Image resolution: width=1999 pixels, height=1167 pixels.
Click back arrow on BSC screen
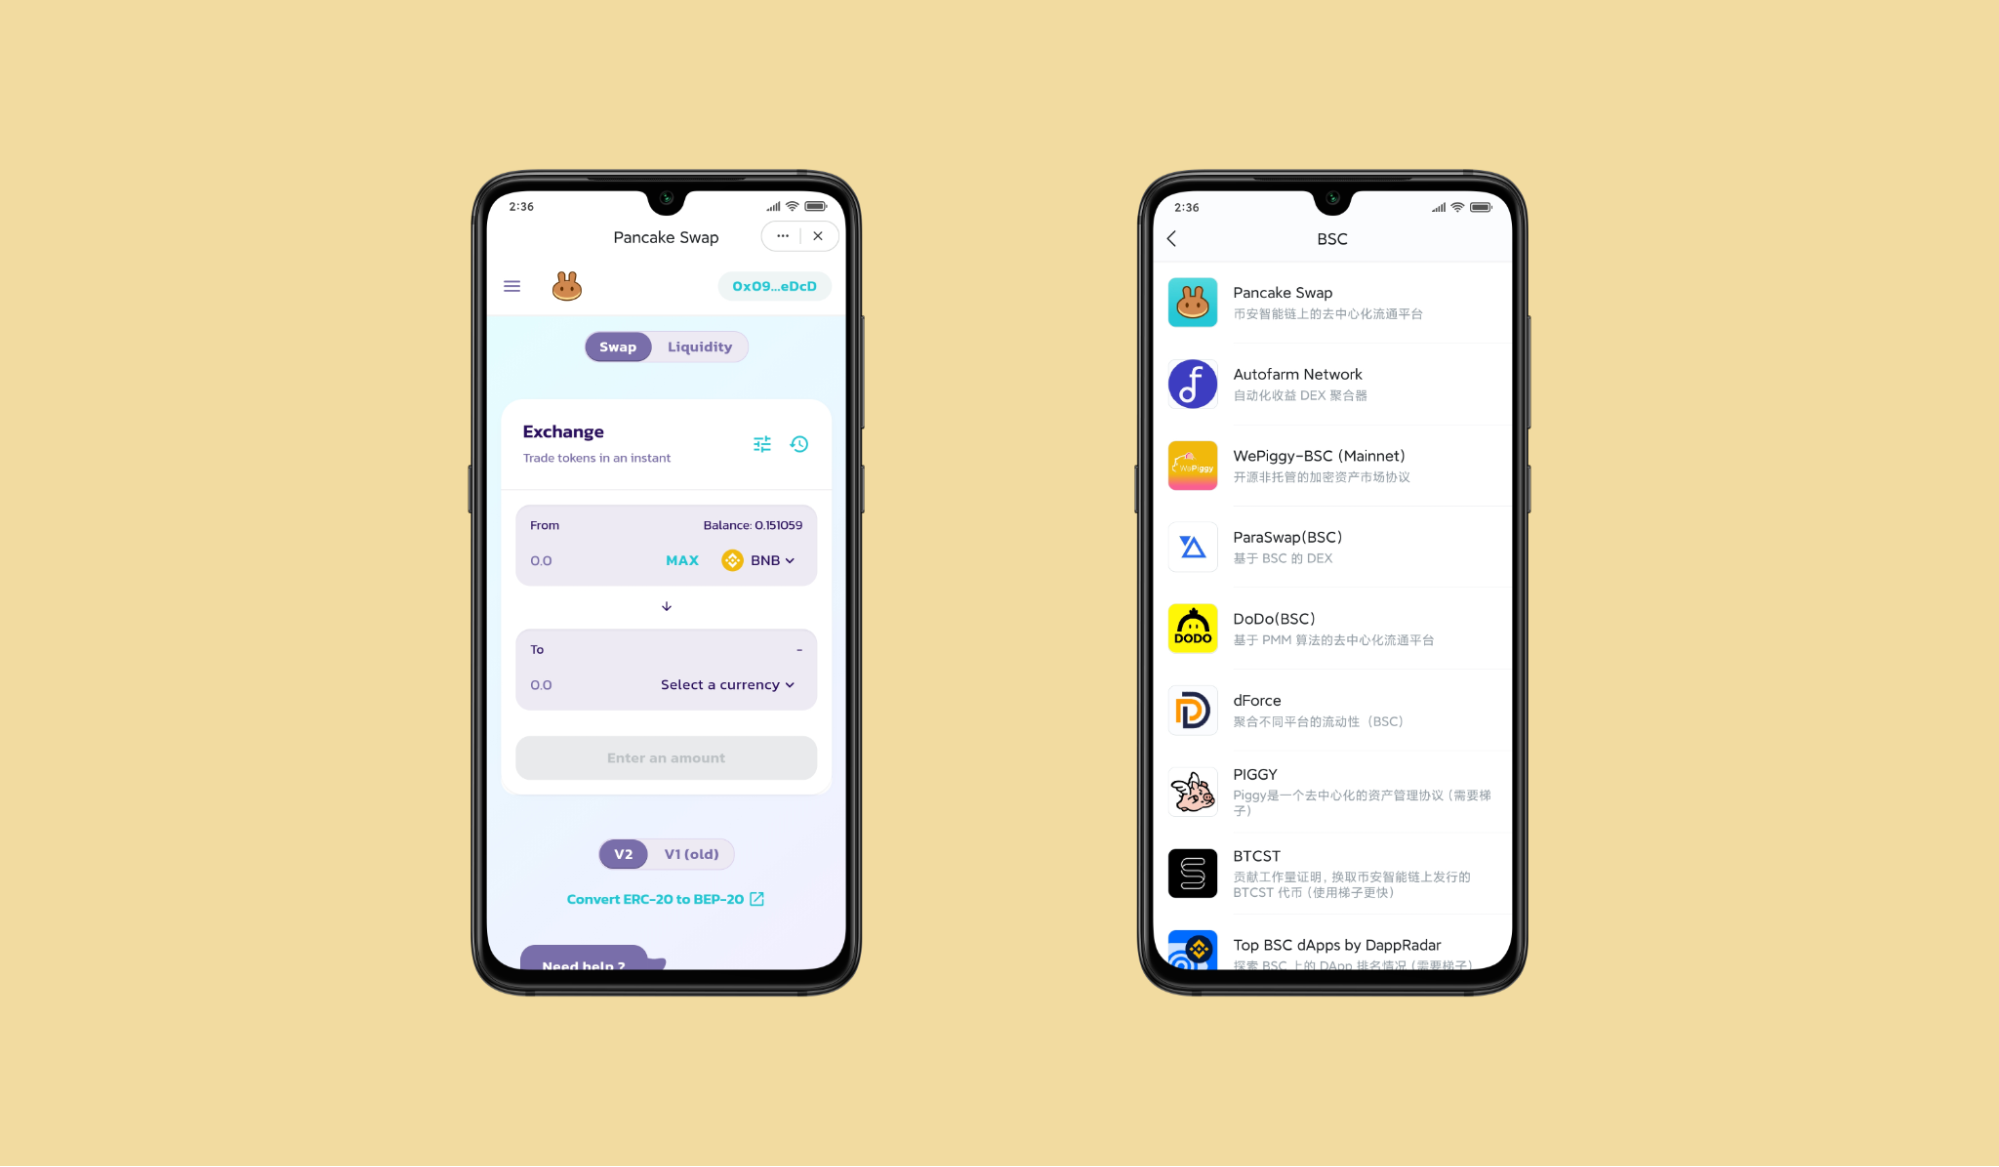[1170, 240]
